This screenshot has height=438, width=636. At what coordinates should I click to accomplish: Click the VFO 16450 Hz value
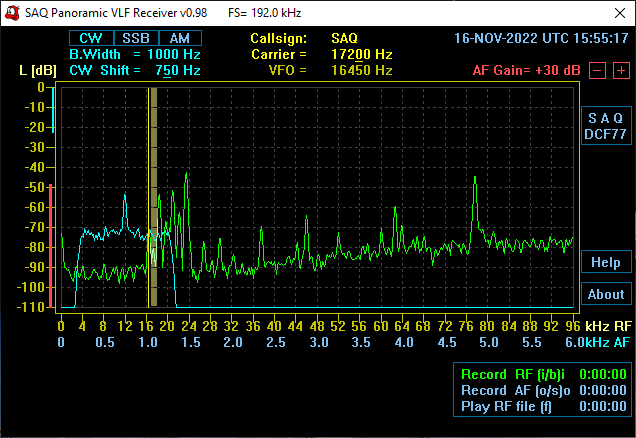361,71
